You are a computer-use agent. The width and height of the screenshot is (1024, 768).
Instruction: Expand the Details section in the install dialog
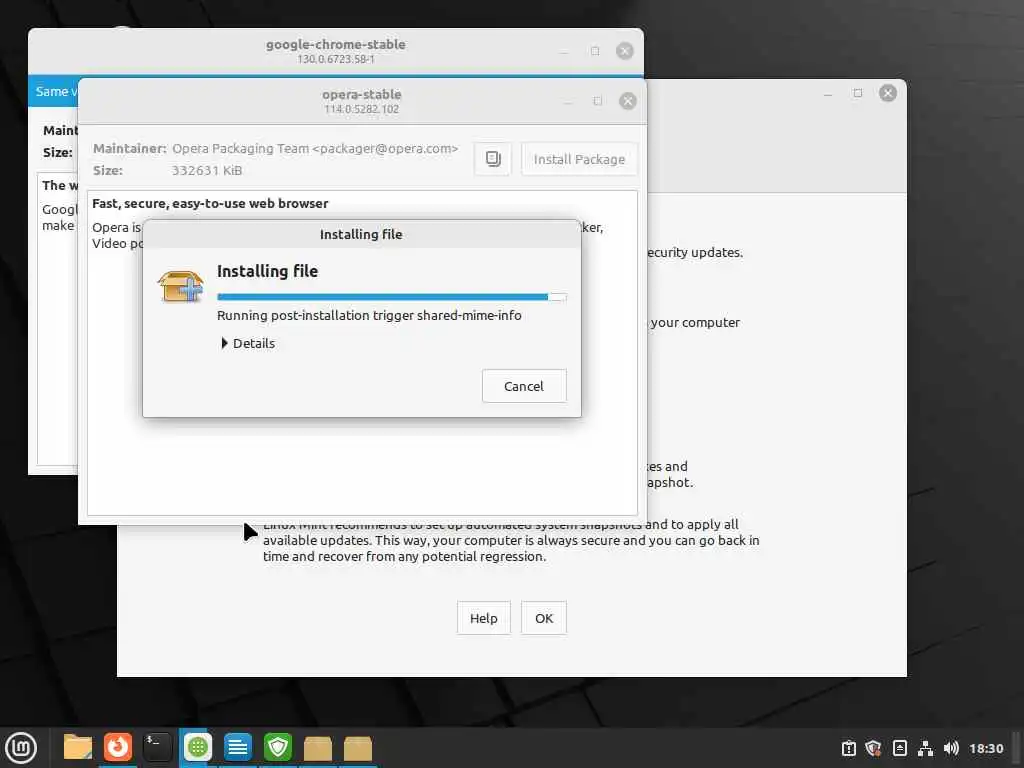click(248, 344)
